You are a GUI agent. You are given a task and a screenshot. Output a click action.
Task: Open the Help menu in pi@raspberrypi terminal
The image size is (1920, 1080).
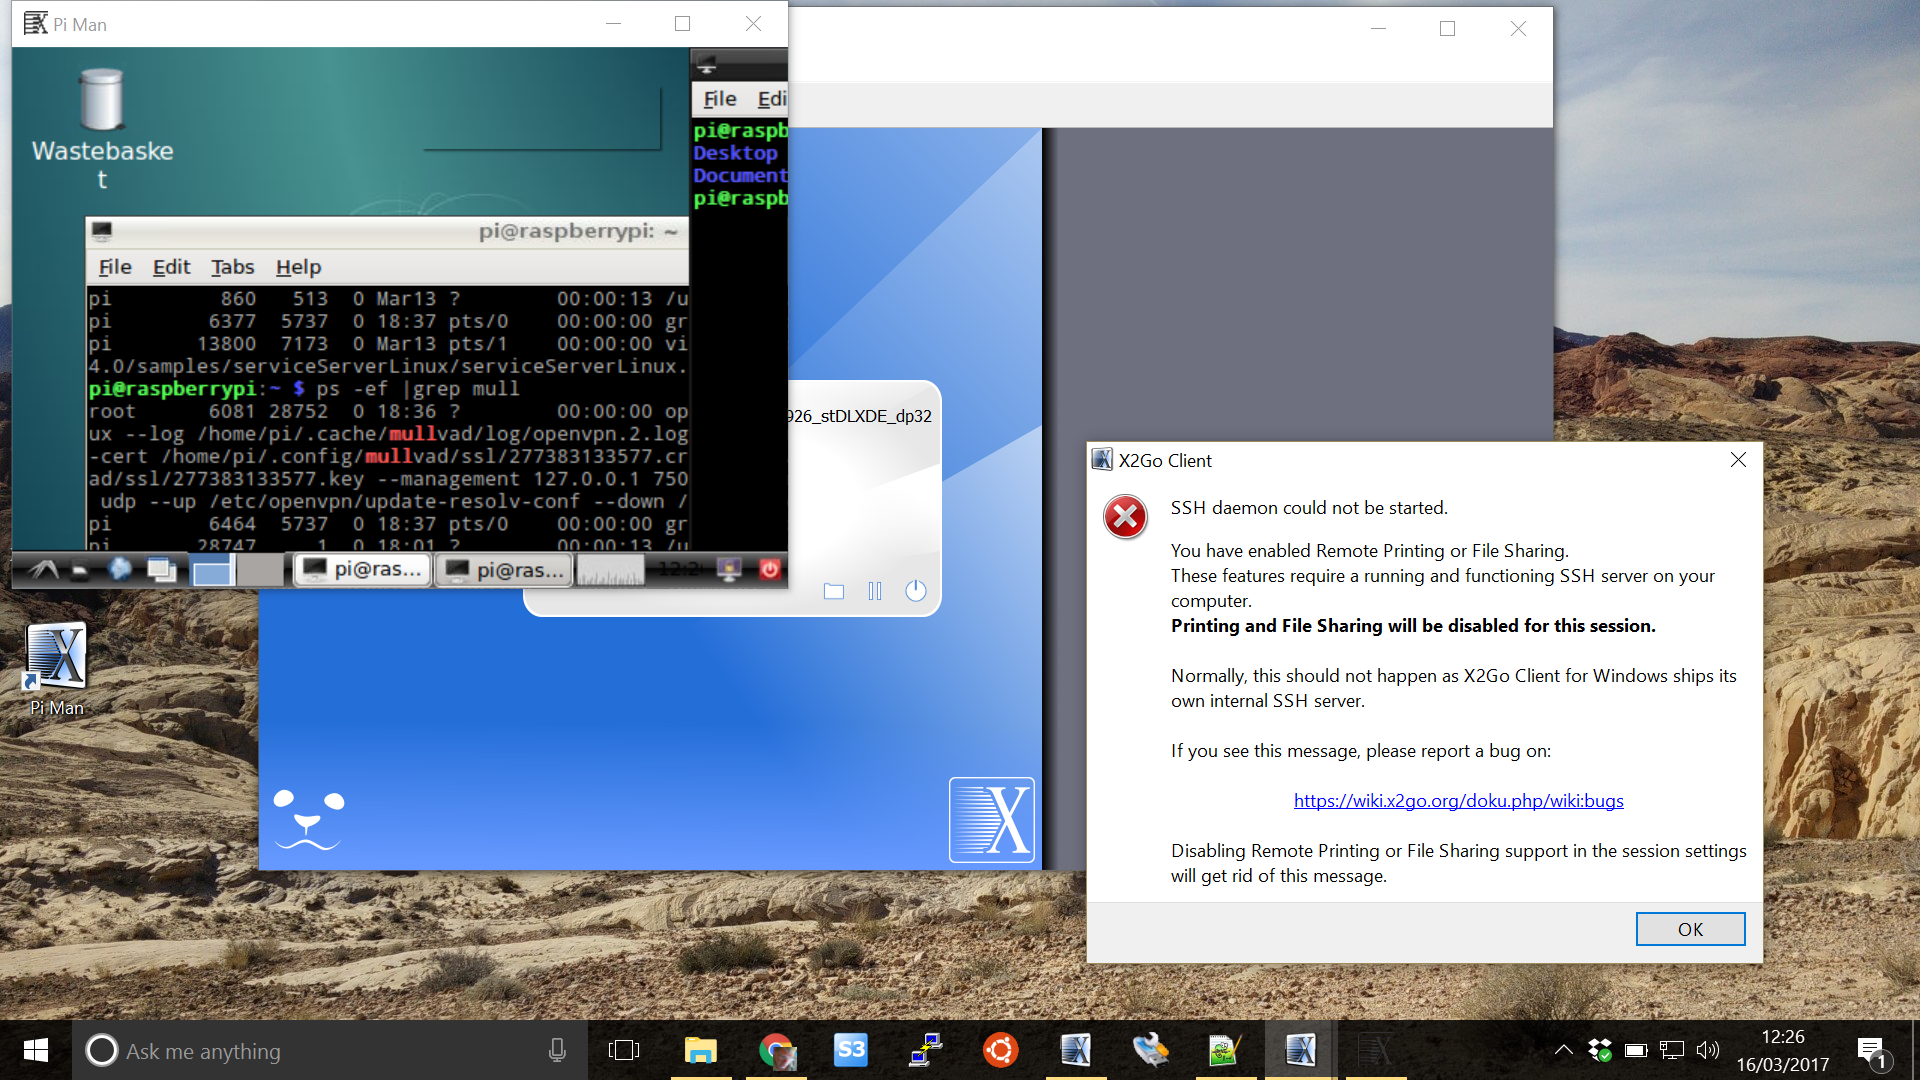click(298, 267)
